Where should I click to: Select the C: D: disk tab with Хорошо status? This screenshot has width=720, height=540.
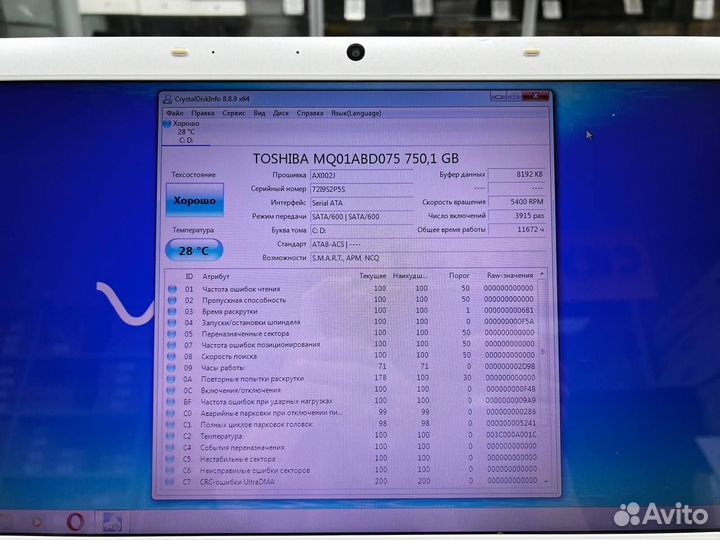[186, 132]
